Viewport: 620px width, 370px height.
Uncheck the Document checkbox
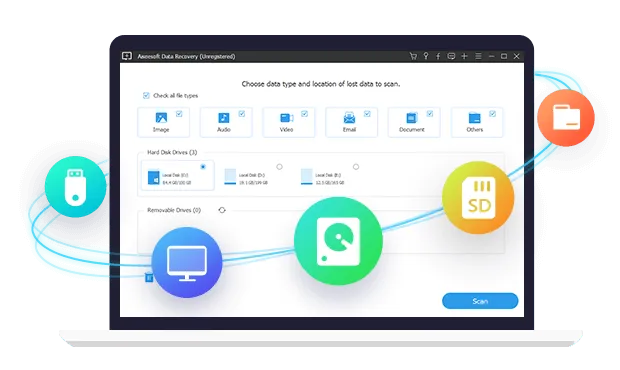[x=430, y=114]
